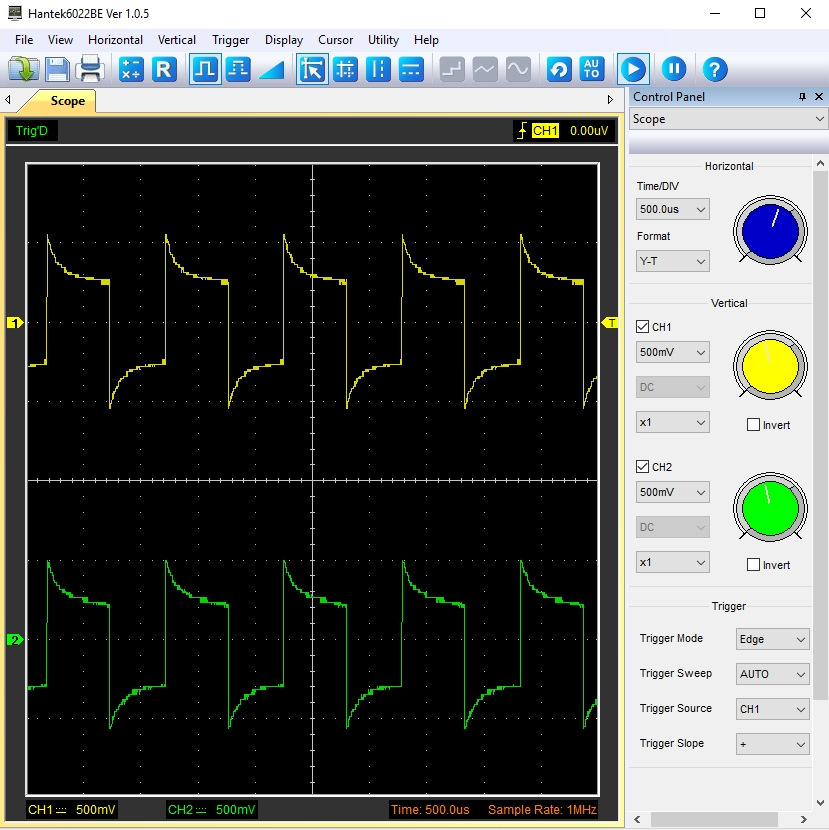Open the Format Y-T dropdown
The height and width of the screenshot is (830, 829).
(673, 261)
